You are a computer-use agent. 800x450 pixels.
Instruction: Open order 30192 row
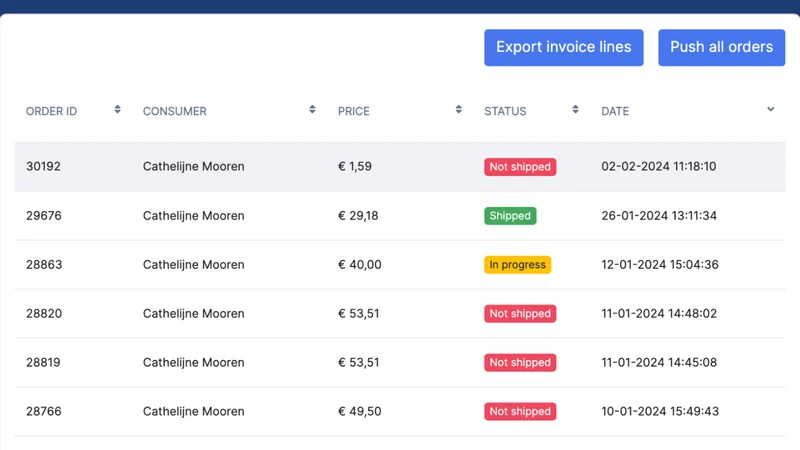(x=400, y=167)
